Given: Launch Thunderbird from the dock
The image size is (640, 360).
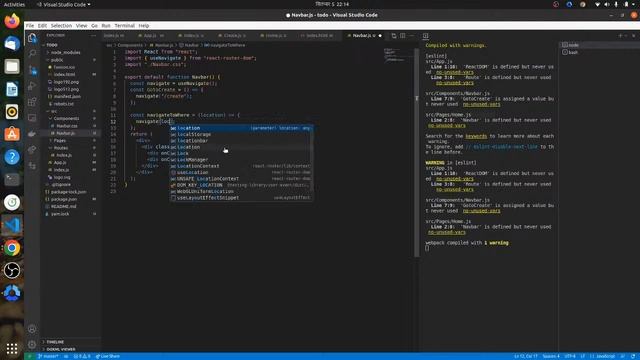Looking at the screenshot, I should click(x=12, y=44).
